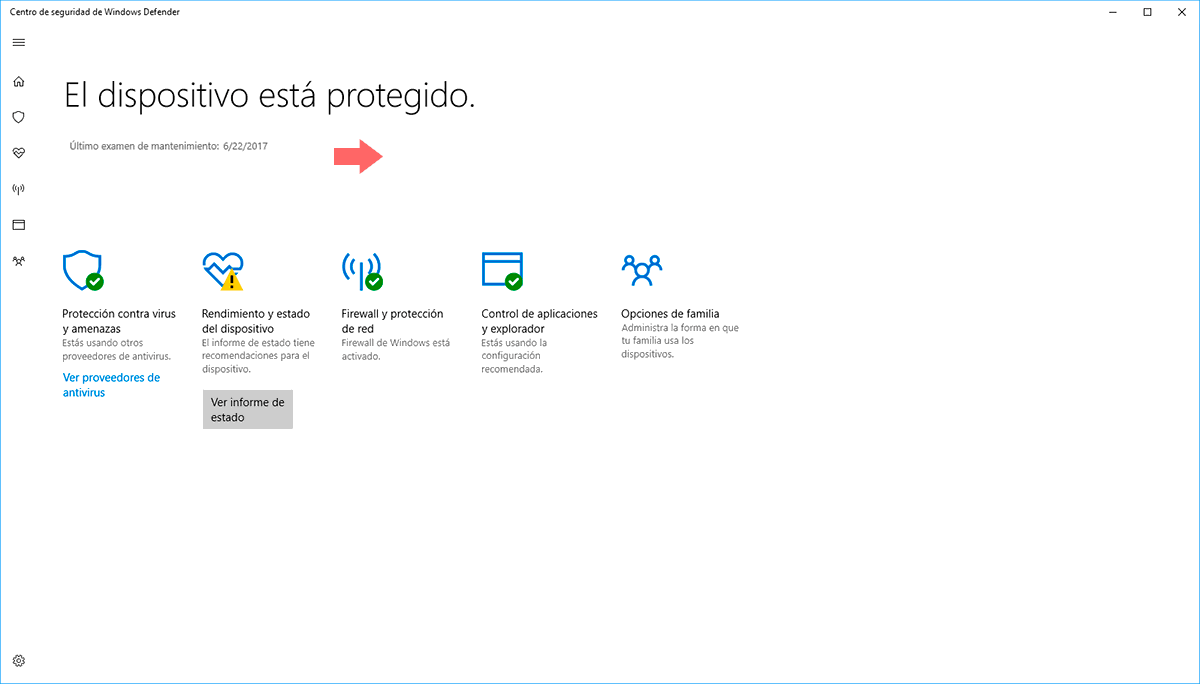Click large app window icon with check
Screen dimensions: 1200x684
coord(502,270)
